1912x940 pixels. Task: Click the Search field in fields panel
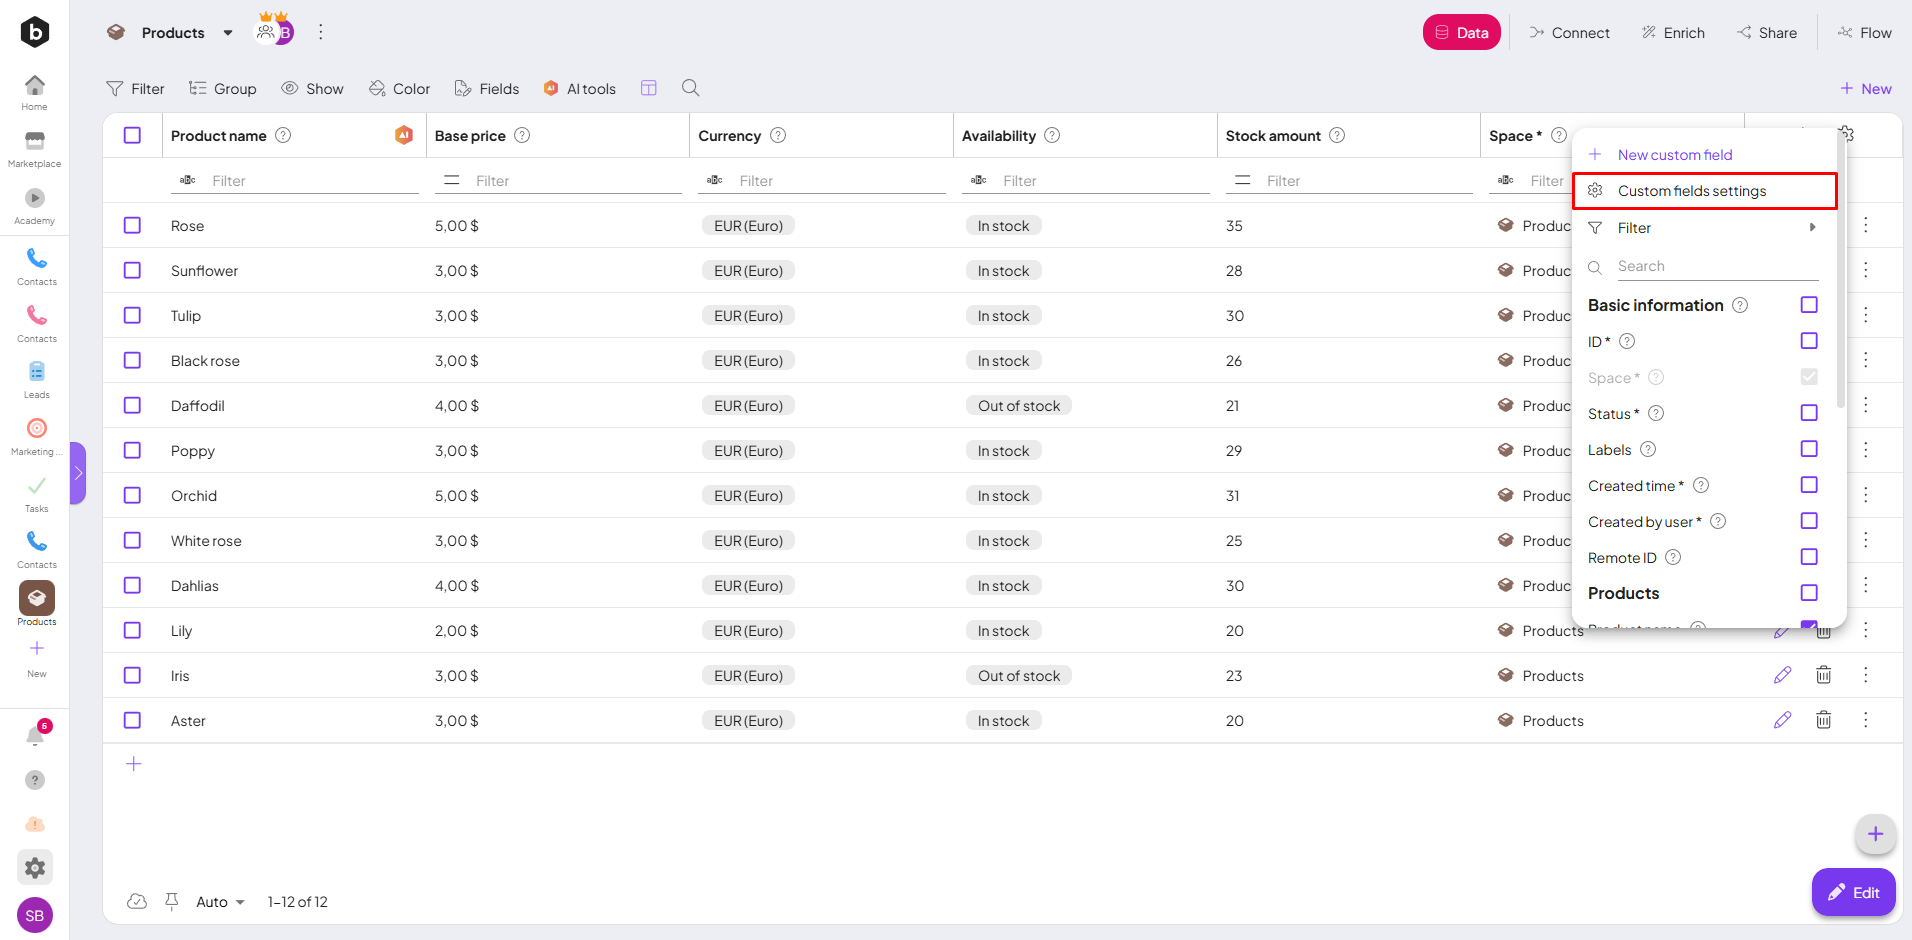(x=1716, y=266)
